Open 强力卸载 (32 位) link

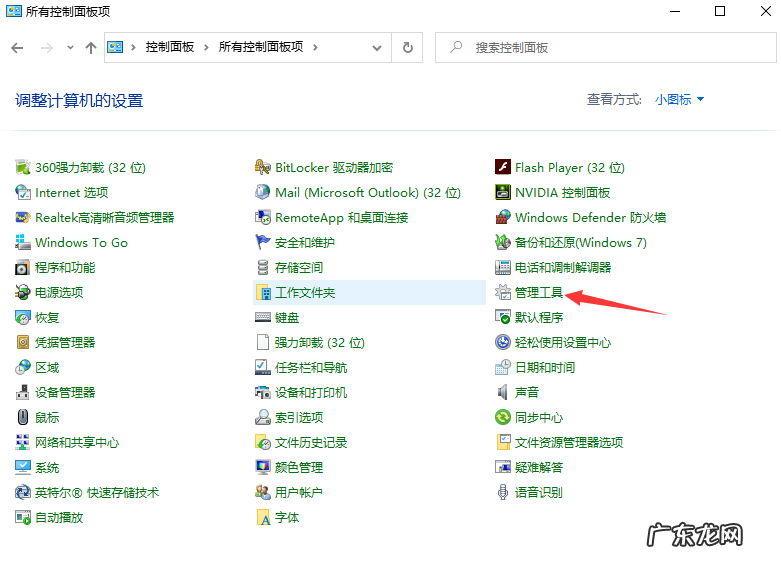(320, 342)
